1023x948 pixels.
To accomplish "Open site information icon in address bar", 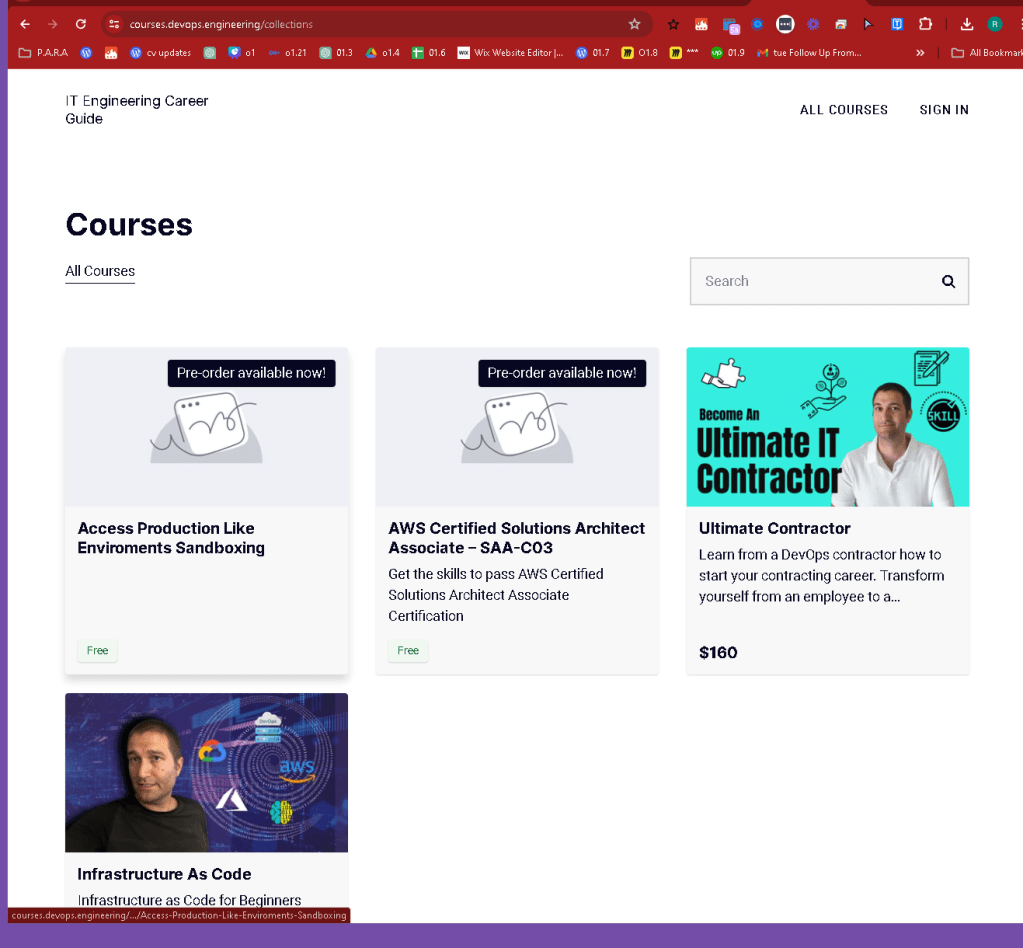I will 114,24.
